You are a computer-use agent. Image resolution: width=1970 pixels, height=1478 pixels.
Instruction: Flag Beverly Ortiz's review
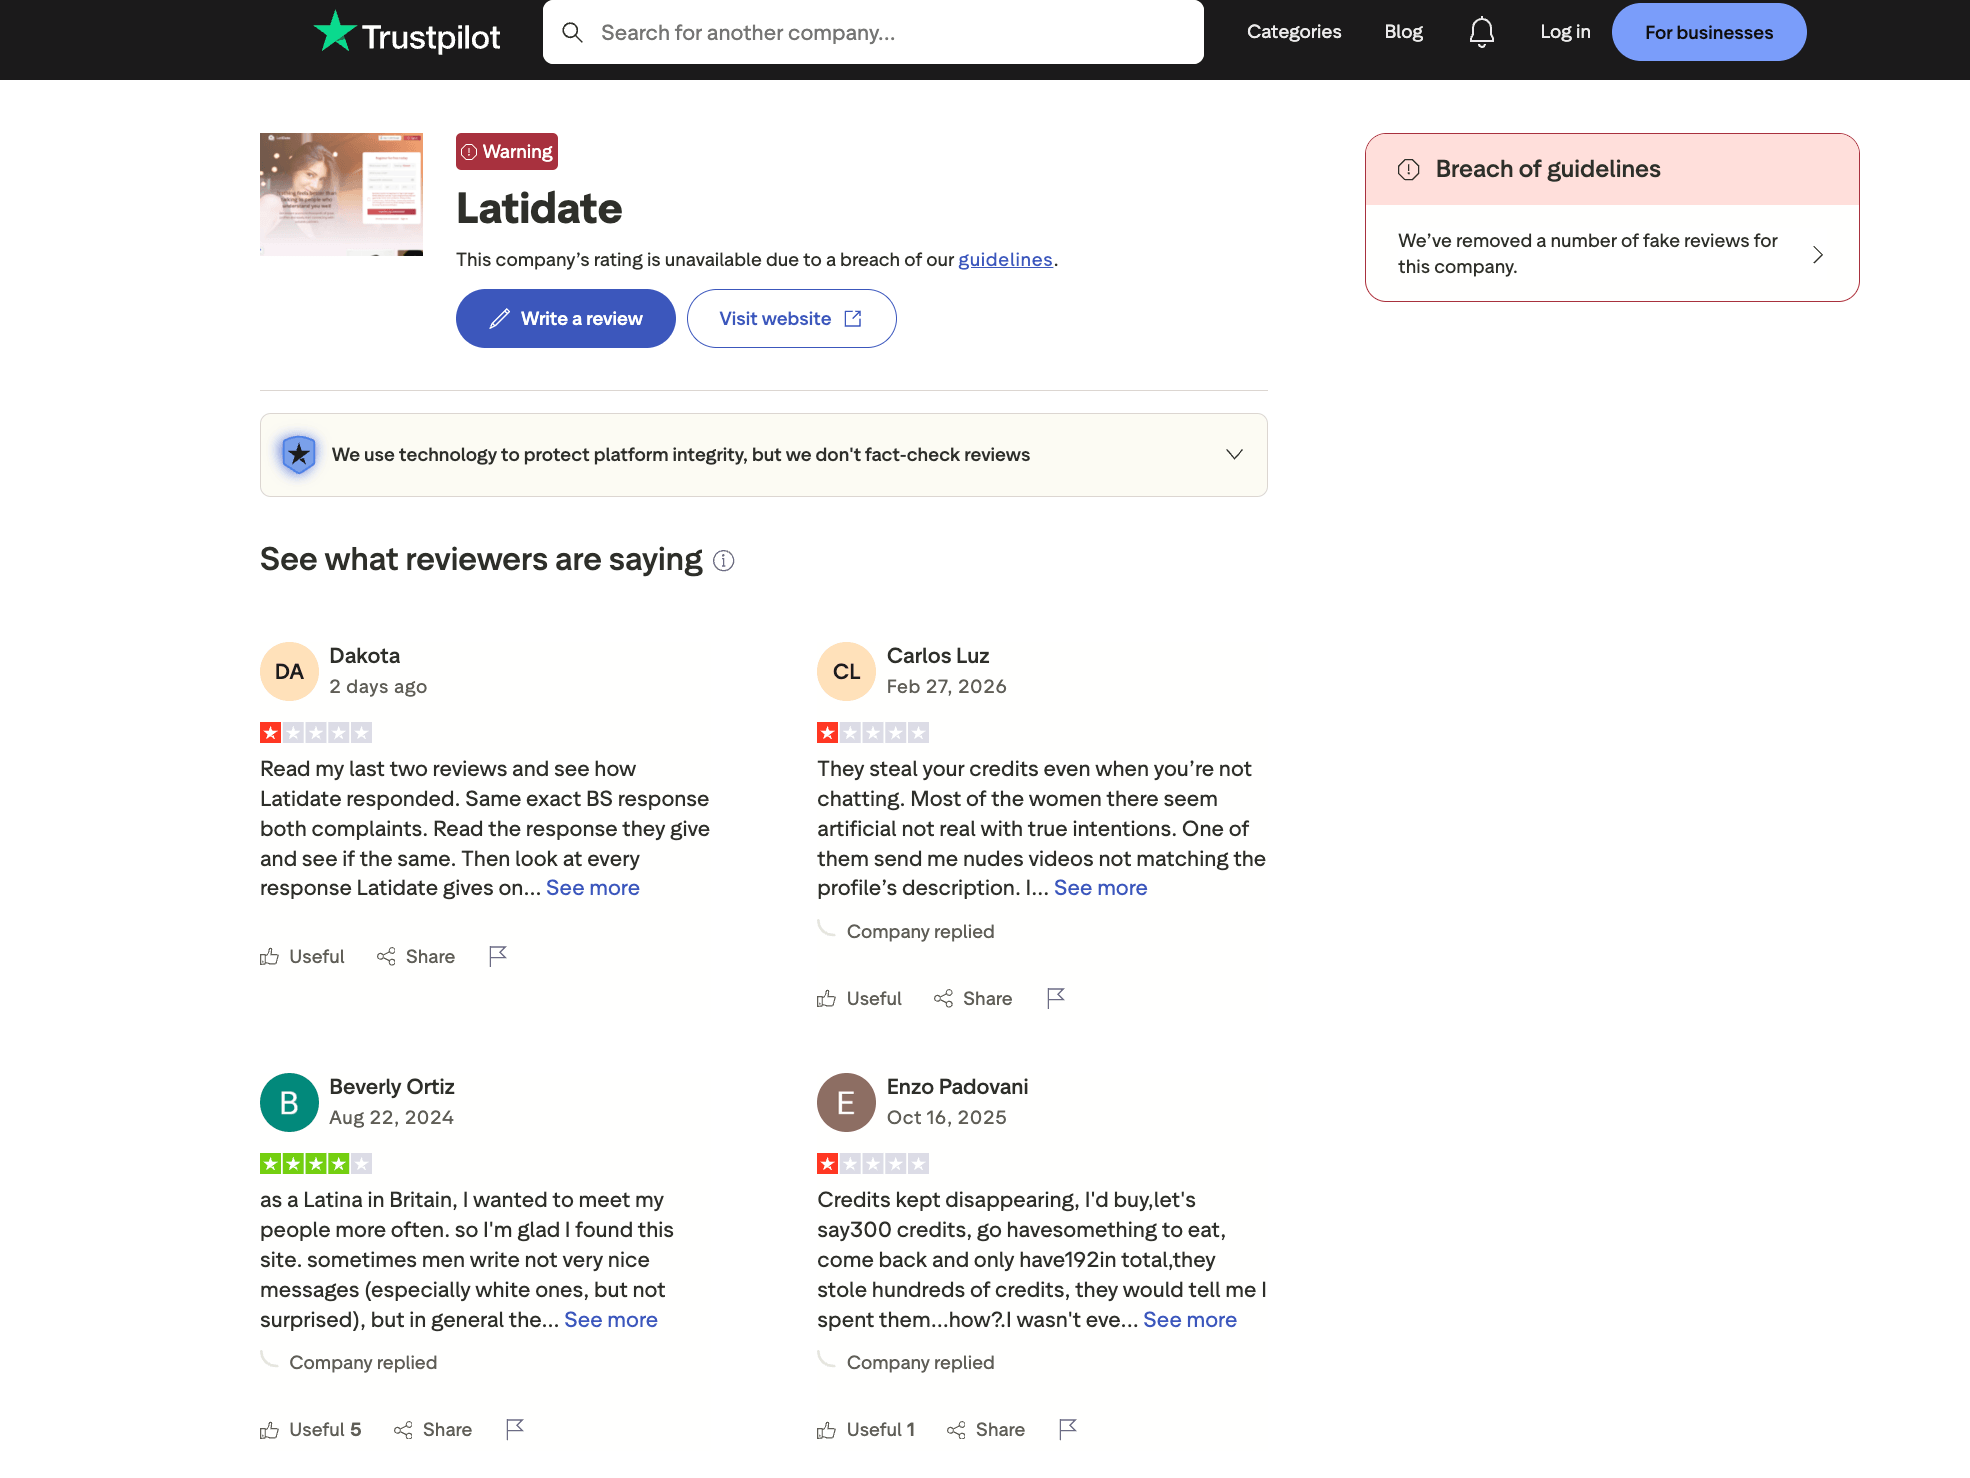click(515, 1429)
